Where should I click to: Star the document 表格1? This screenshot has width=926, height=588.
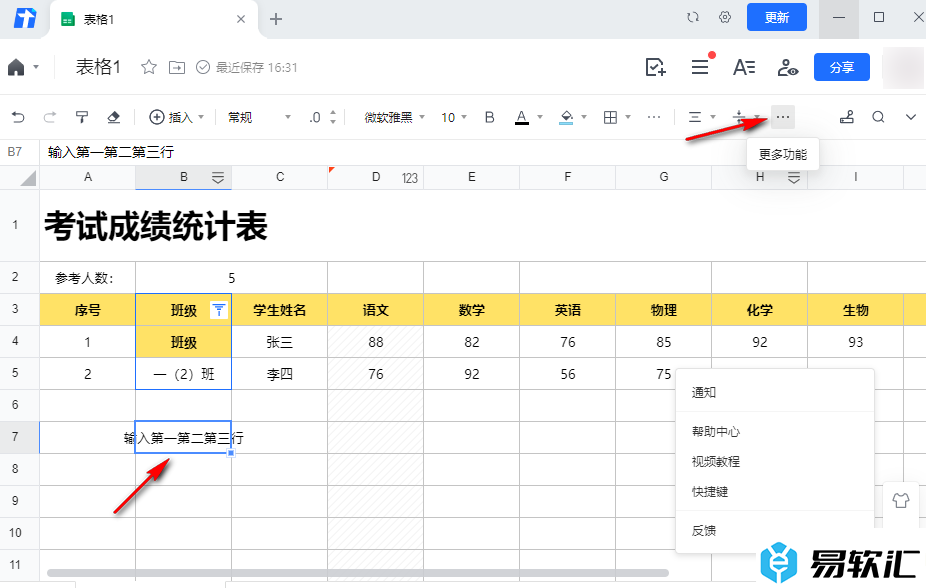coord(149,67)
